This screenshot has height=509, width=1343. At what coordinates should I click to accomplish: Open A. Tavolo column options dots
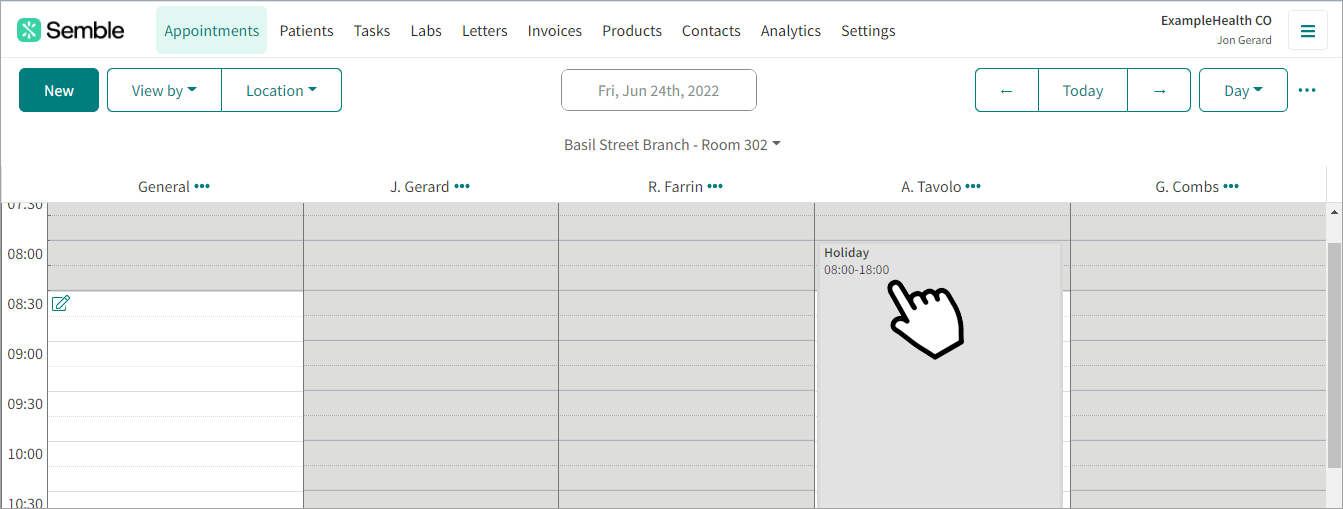pos(973,186)
